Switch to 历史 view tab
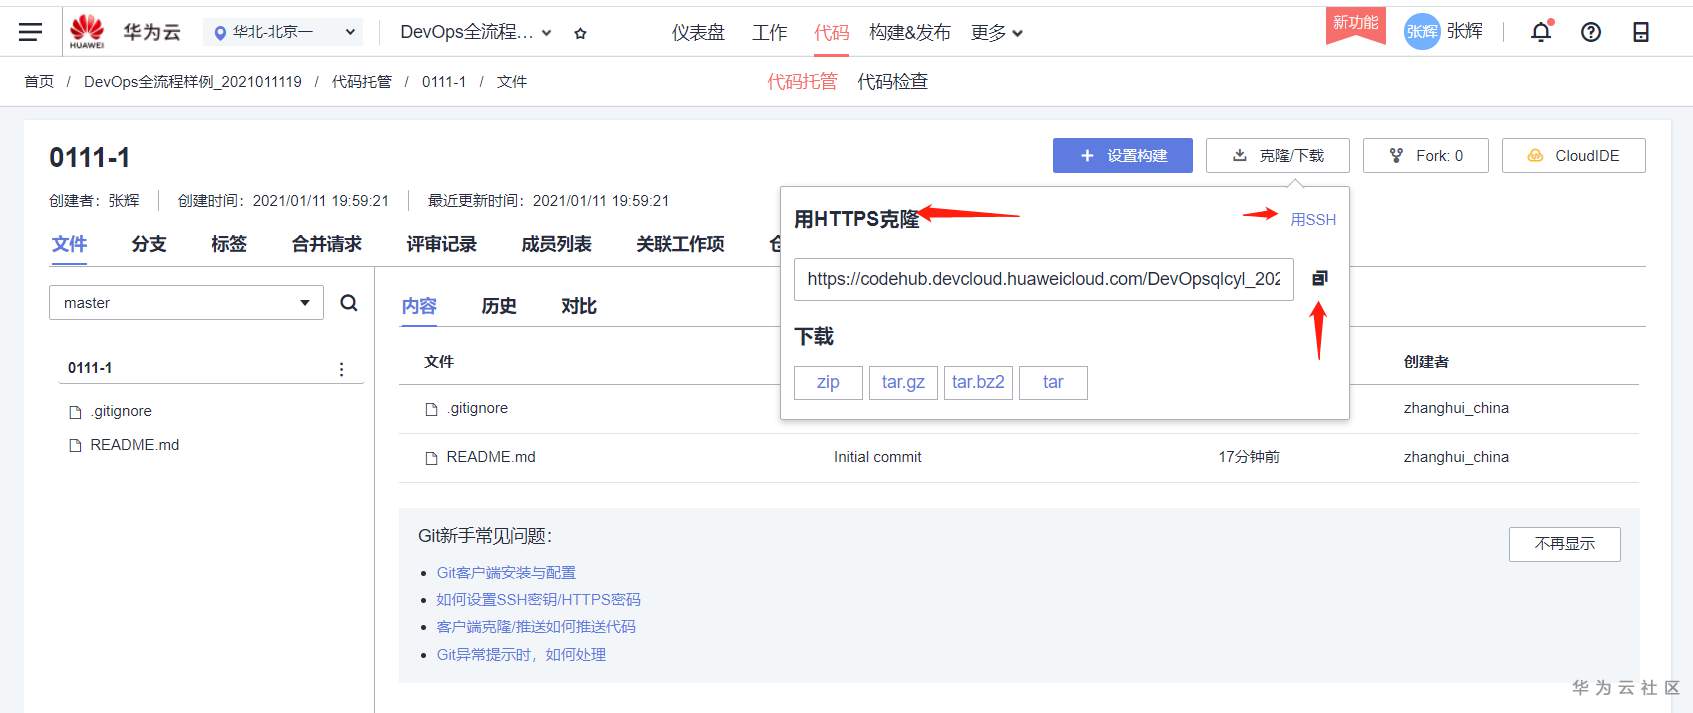This screenshot has height=713, width=1693. point(499,306)
